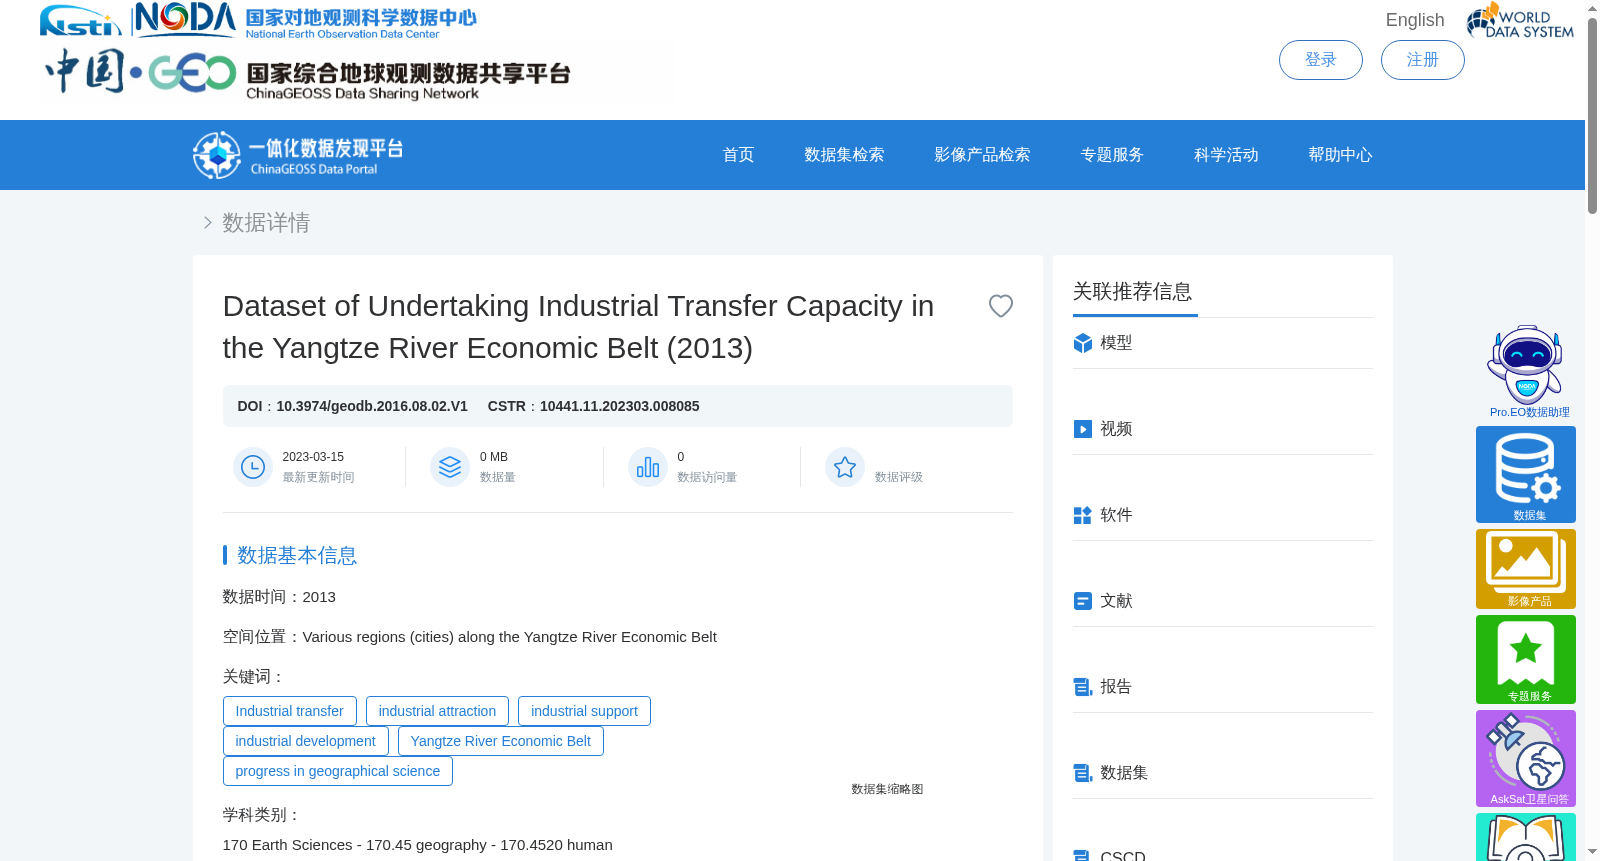Click the China GEO sharing platform logo

[308, 74]
